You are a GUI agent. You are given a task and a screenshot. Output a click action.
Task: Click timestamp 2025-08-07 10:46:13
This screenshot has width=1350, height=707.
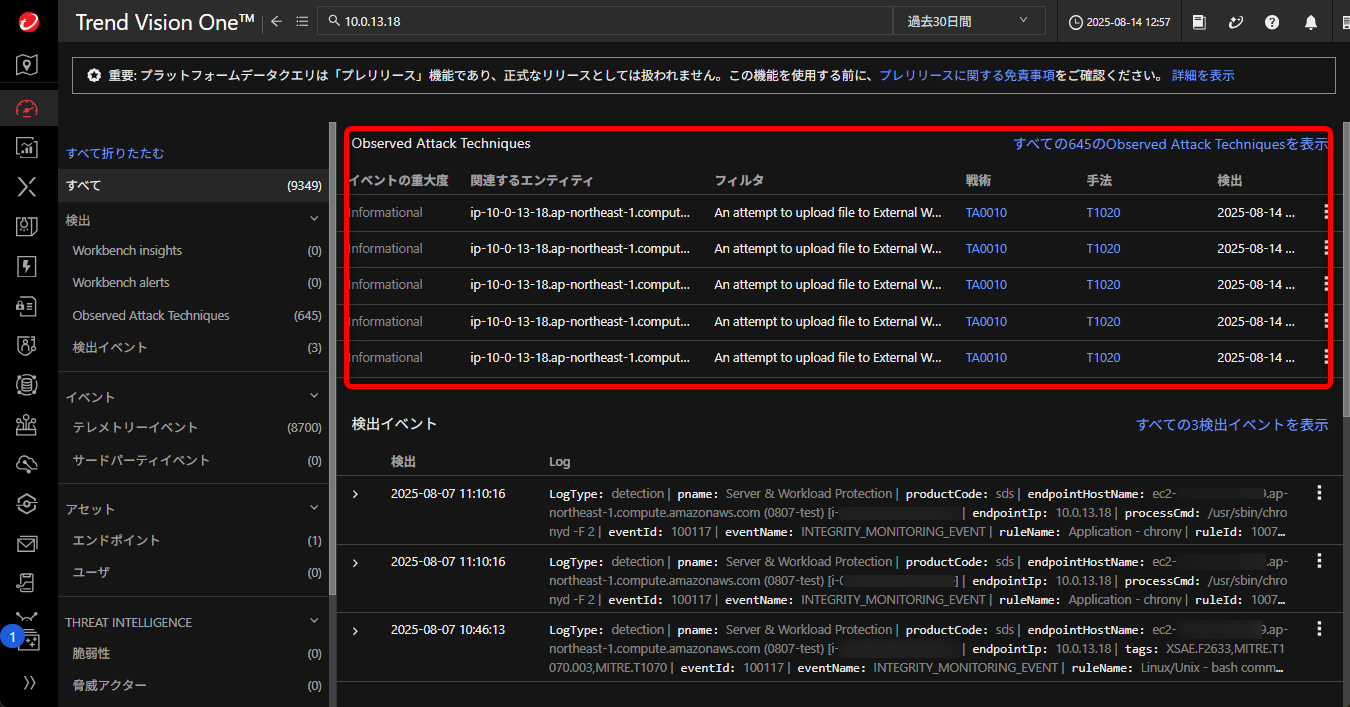click(448, 630)
